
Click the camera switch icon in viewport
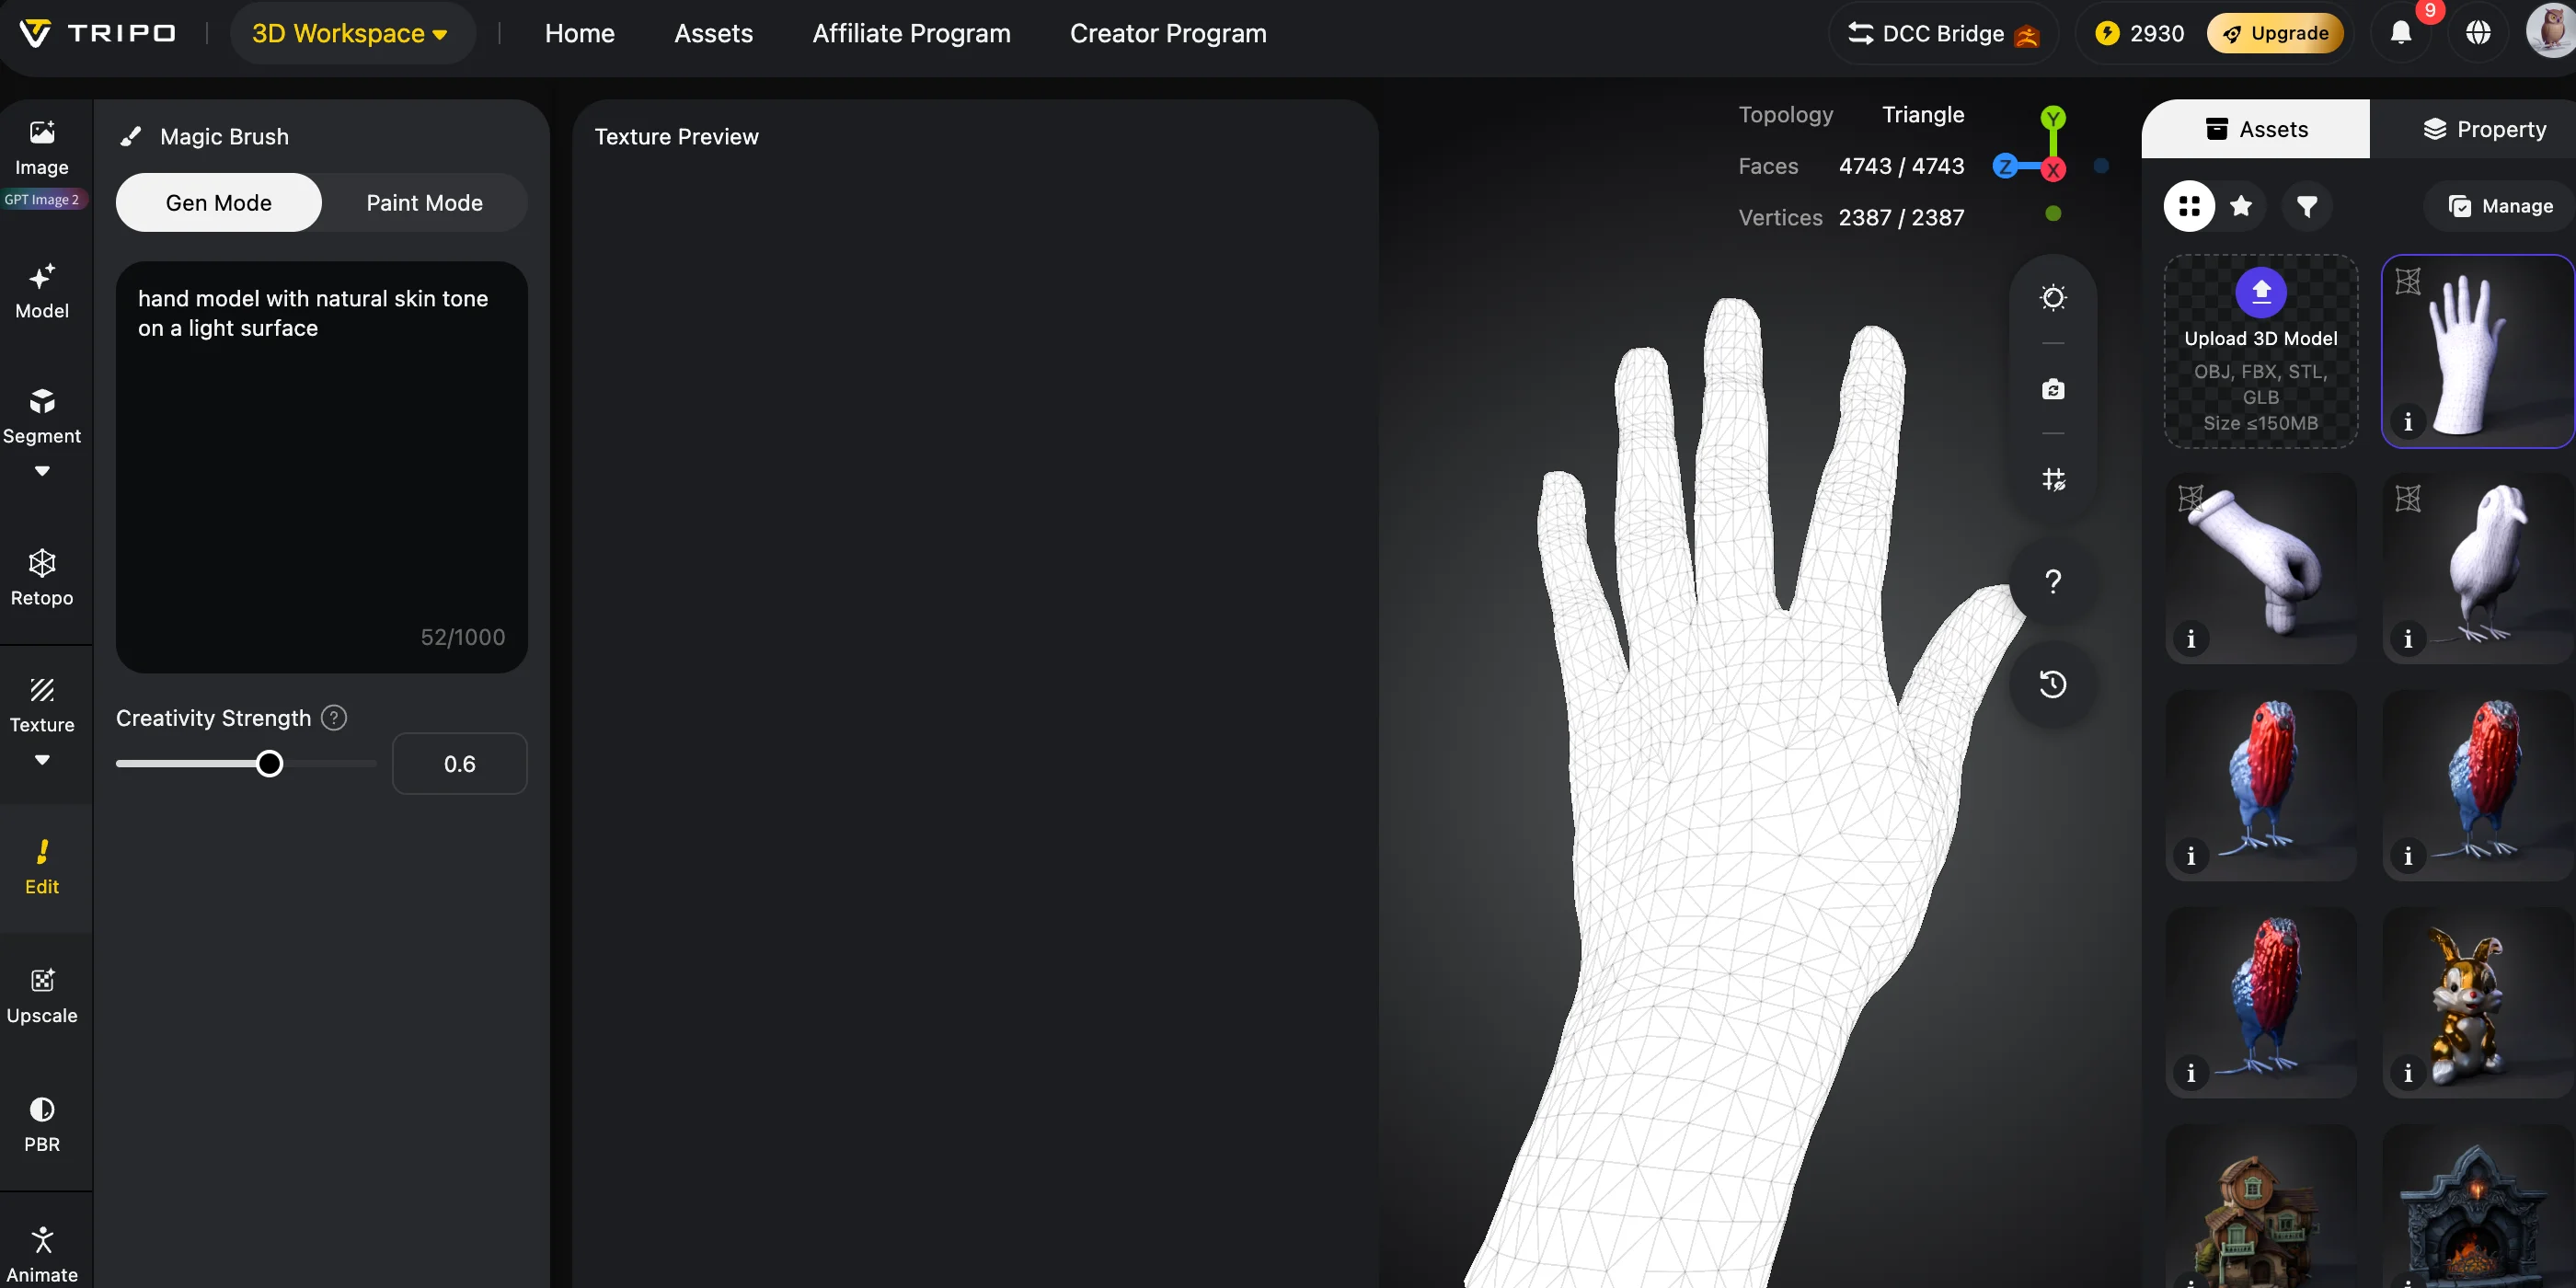pos(2052,389)
